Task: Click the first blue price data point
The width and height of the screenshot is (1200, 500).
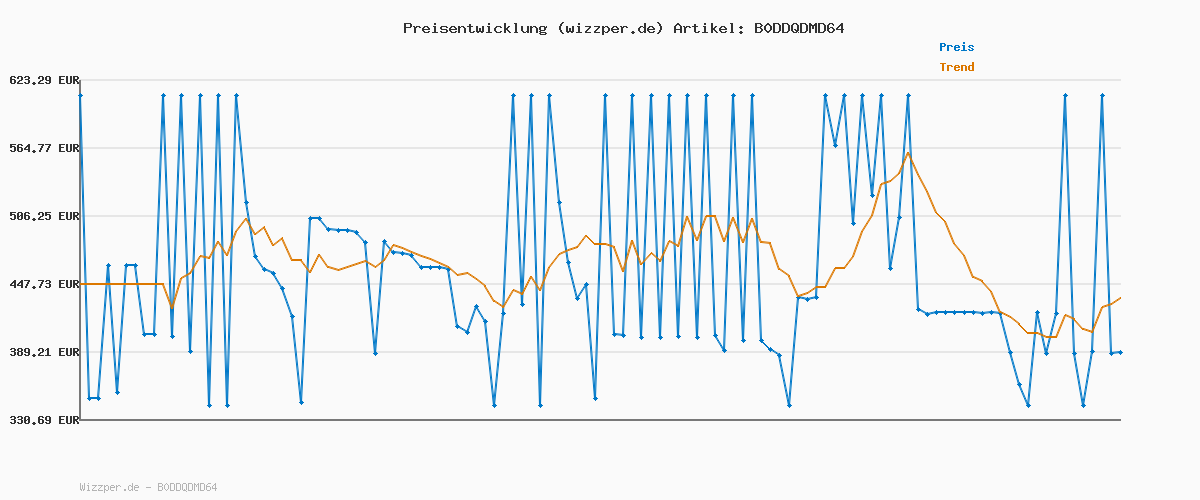Action: [x=80, y=95]
